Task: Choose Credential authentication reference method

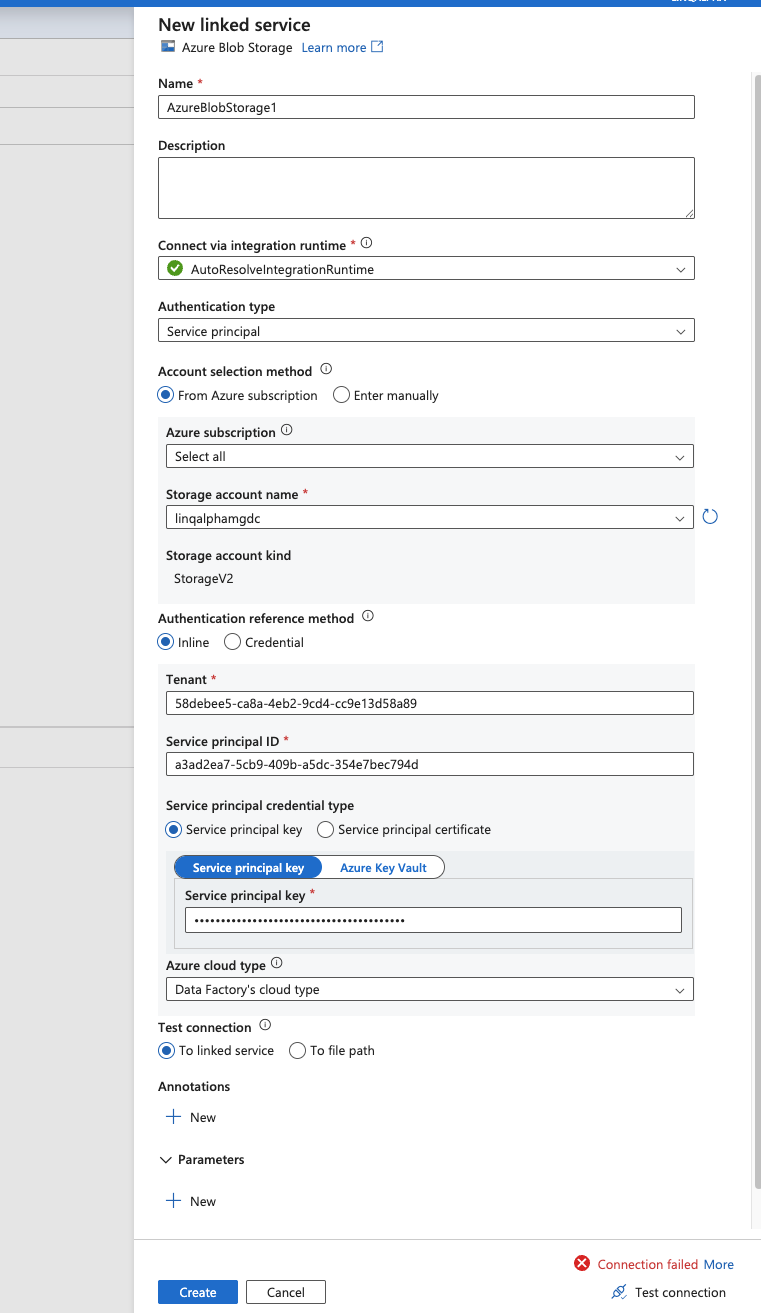Action: (x=233, y=642)
